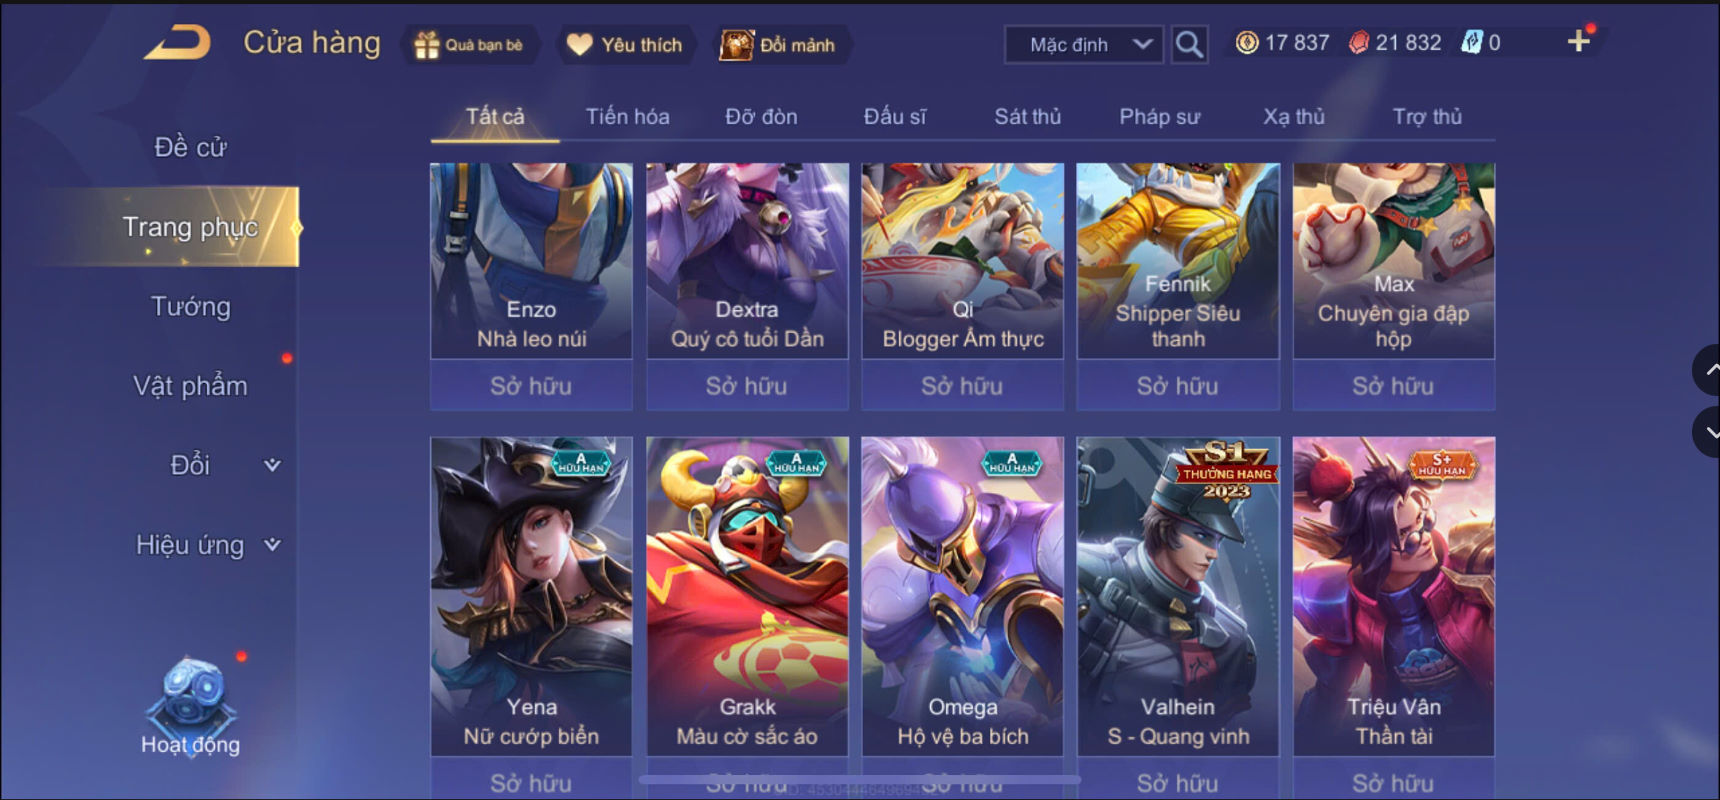
Task: Tap the plus icon to add currency
Action: pyautogui.click(x=1578, y=42)
